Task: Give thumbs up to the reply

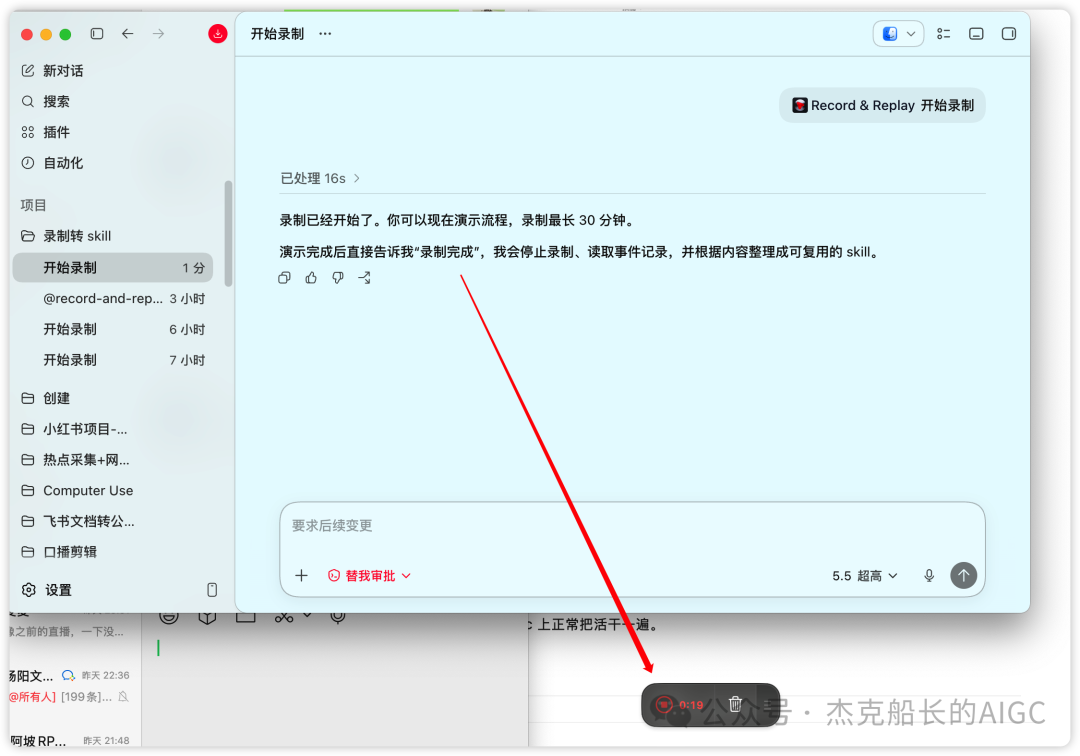Action: (311, 278)
